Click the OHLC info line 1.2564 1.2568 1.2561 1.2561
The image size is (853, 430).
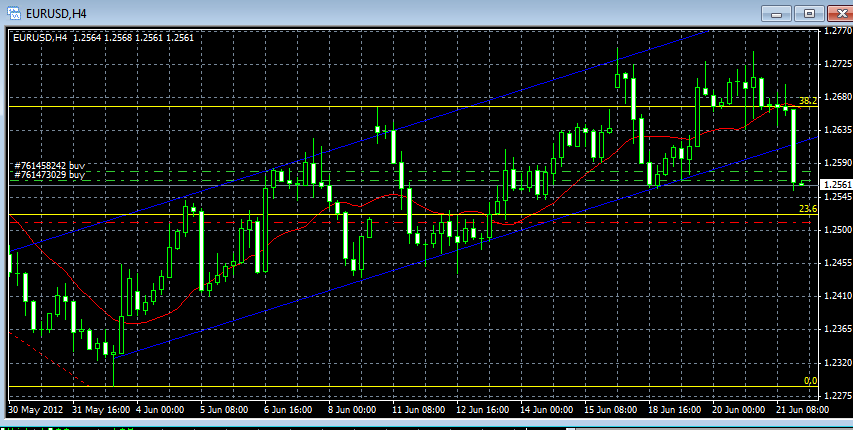pos(133,38)
